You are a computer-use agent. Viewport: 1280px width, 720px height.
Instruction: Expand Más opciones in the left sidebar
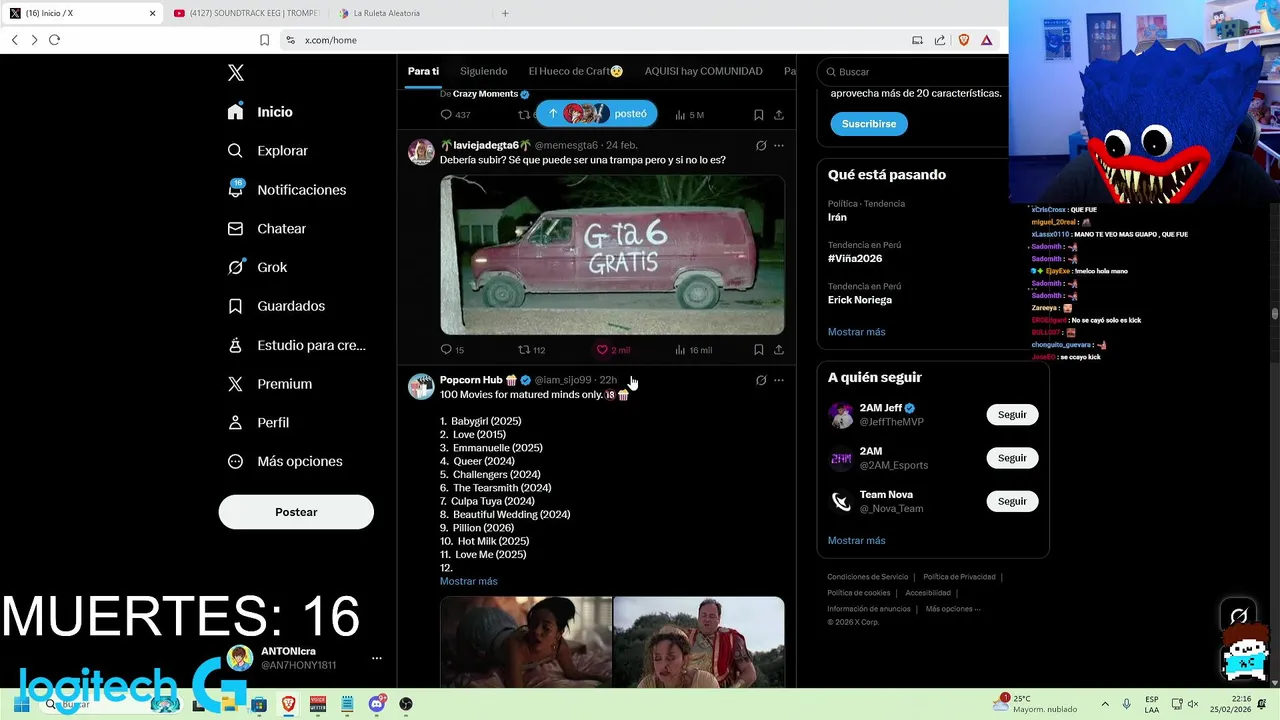(x=285, y=462)
